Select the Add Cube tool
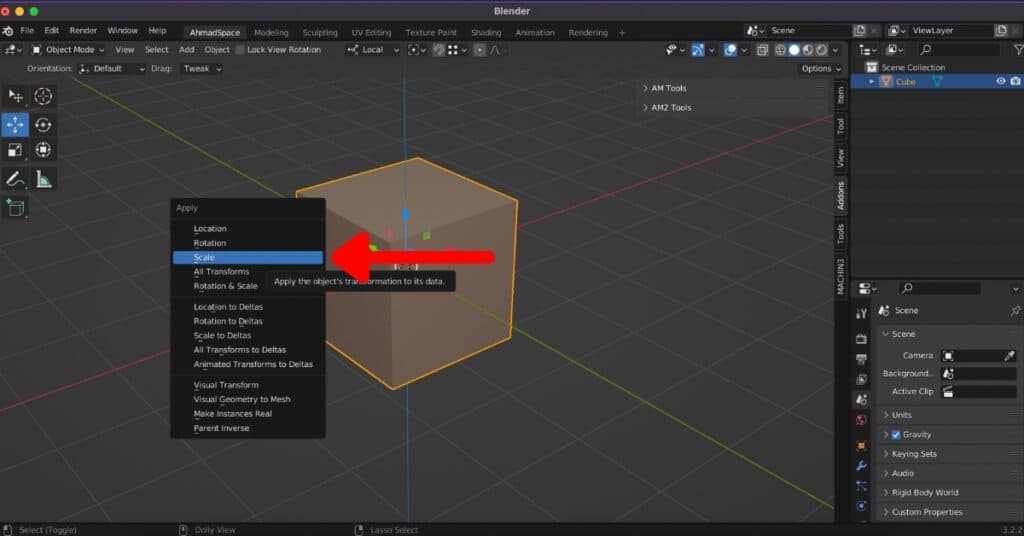 click(15, 207)
